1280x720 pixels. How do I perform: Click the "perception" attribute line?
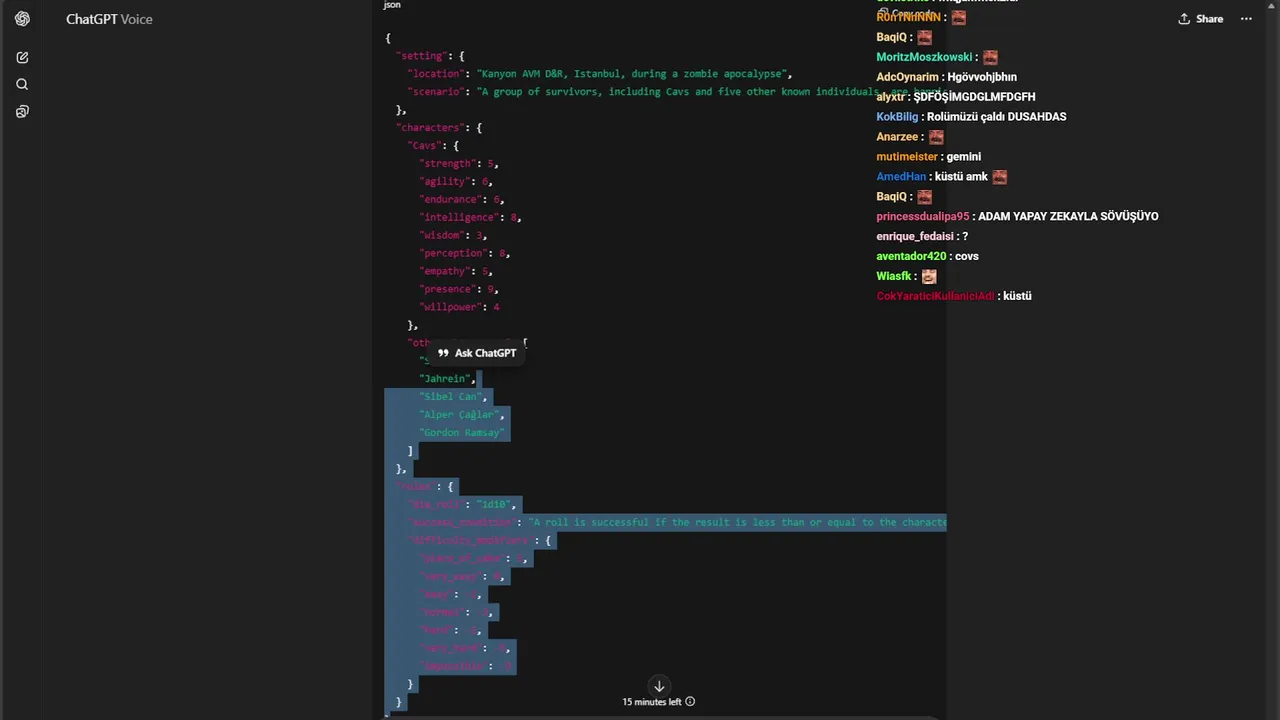click(464, 254)
